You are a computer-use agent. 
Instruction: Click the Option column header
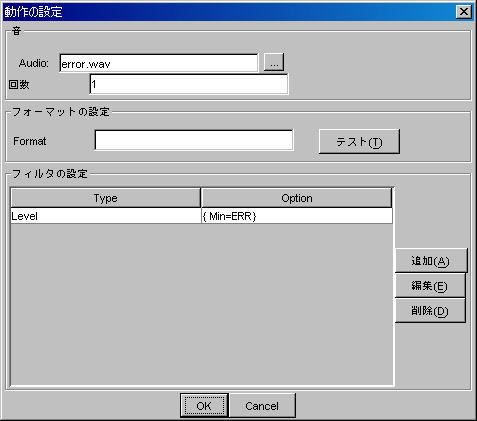point(297,198)
